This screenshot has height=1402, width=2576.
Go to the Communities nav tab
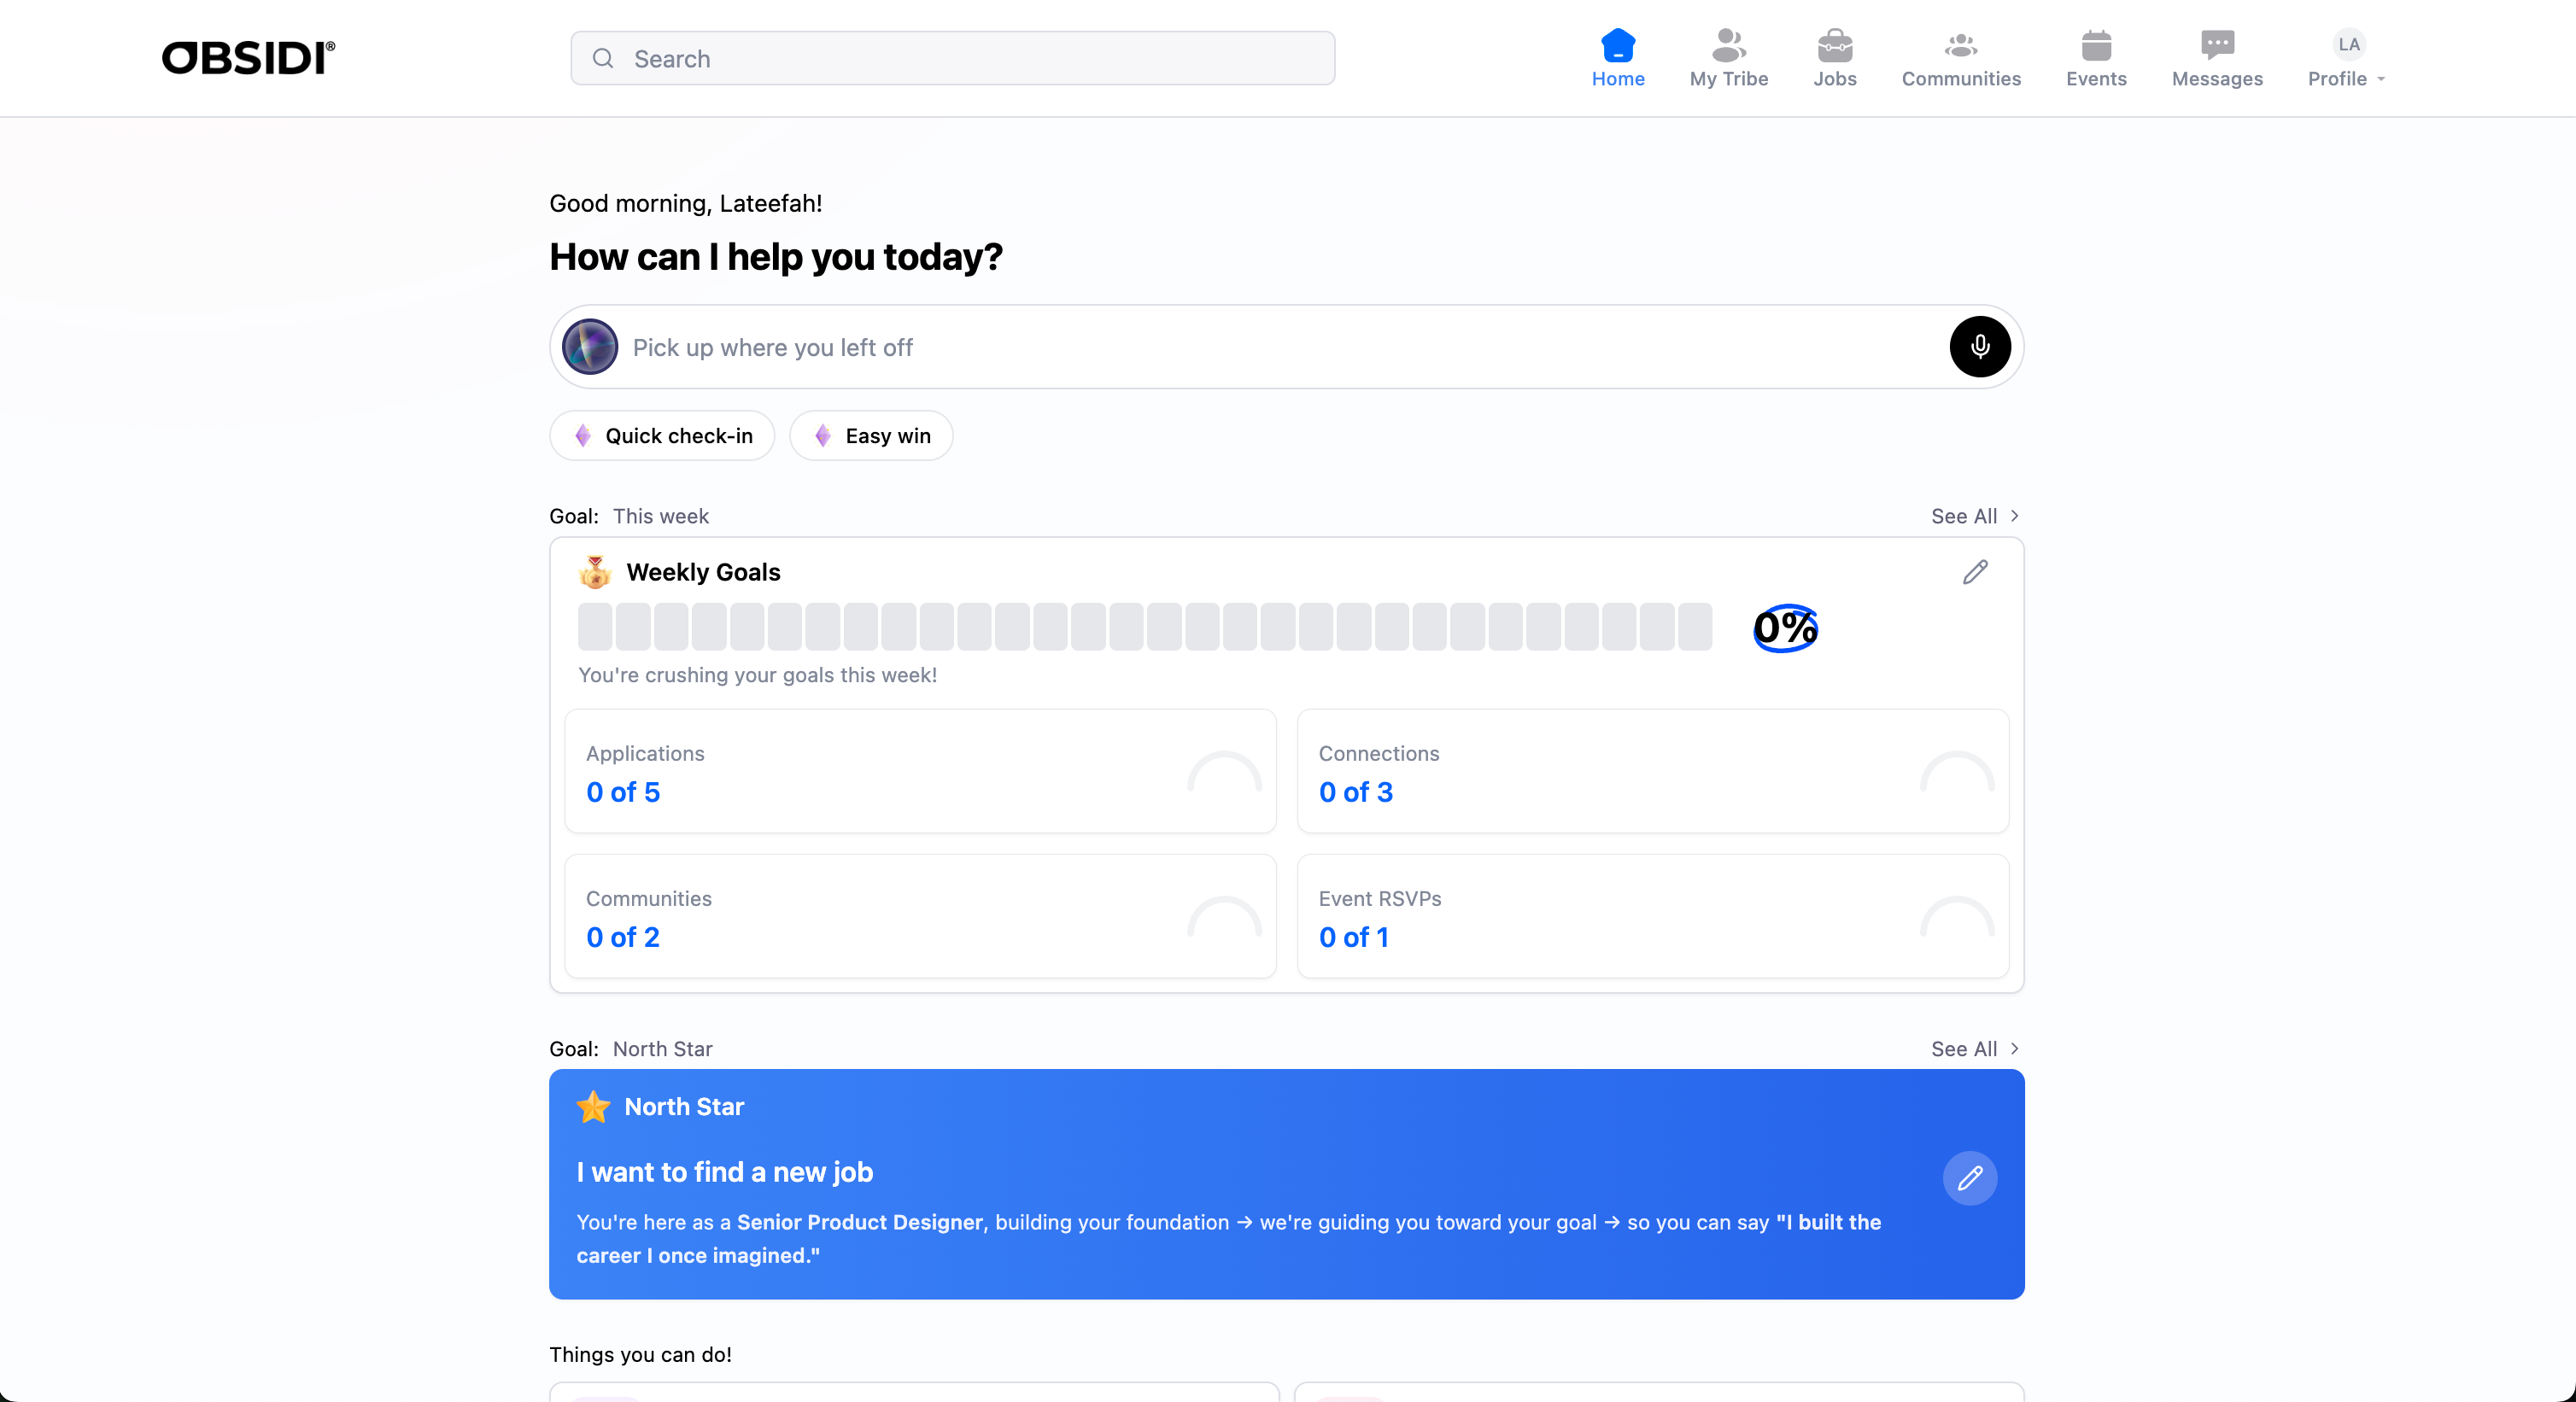[x=1960, y=58]
